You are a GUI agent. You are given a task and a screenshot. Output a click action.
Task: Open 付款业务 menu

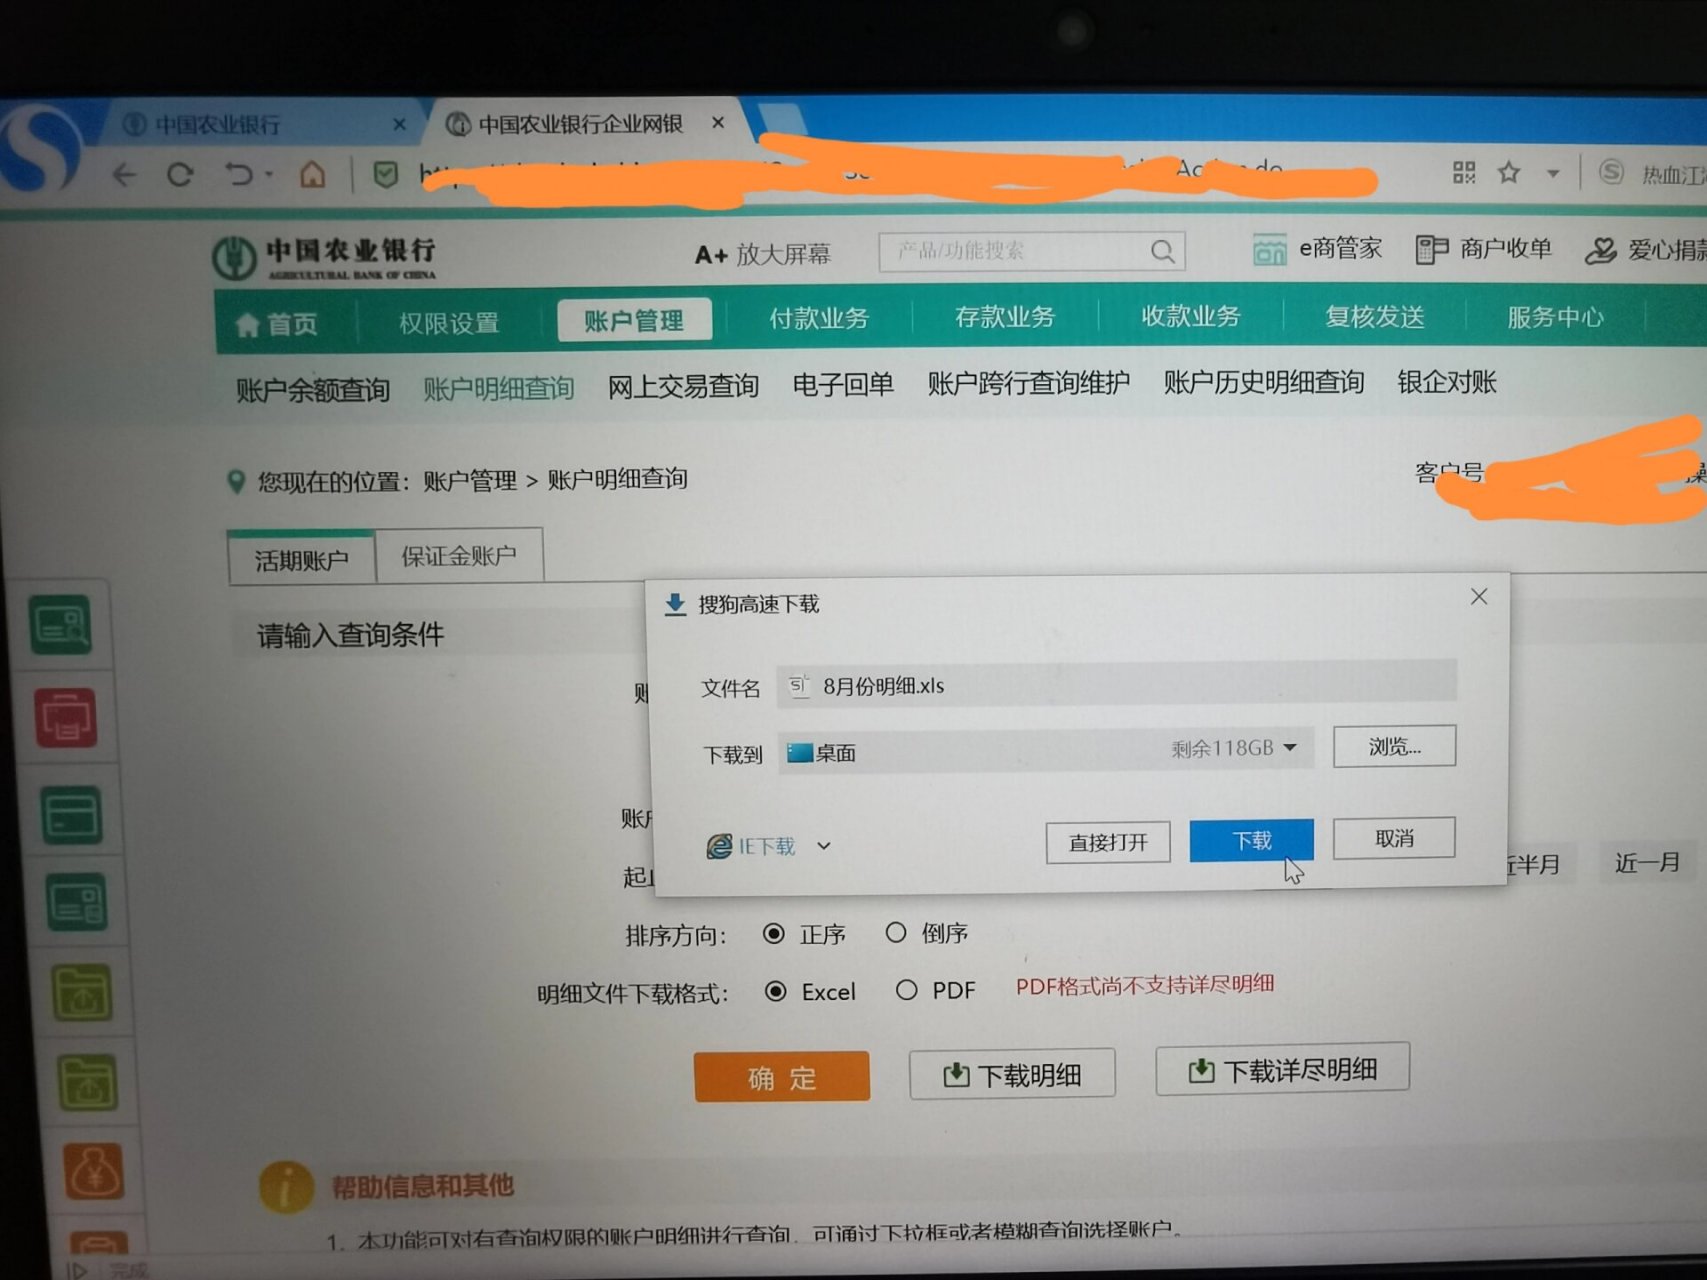(819, 318)
